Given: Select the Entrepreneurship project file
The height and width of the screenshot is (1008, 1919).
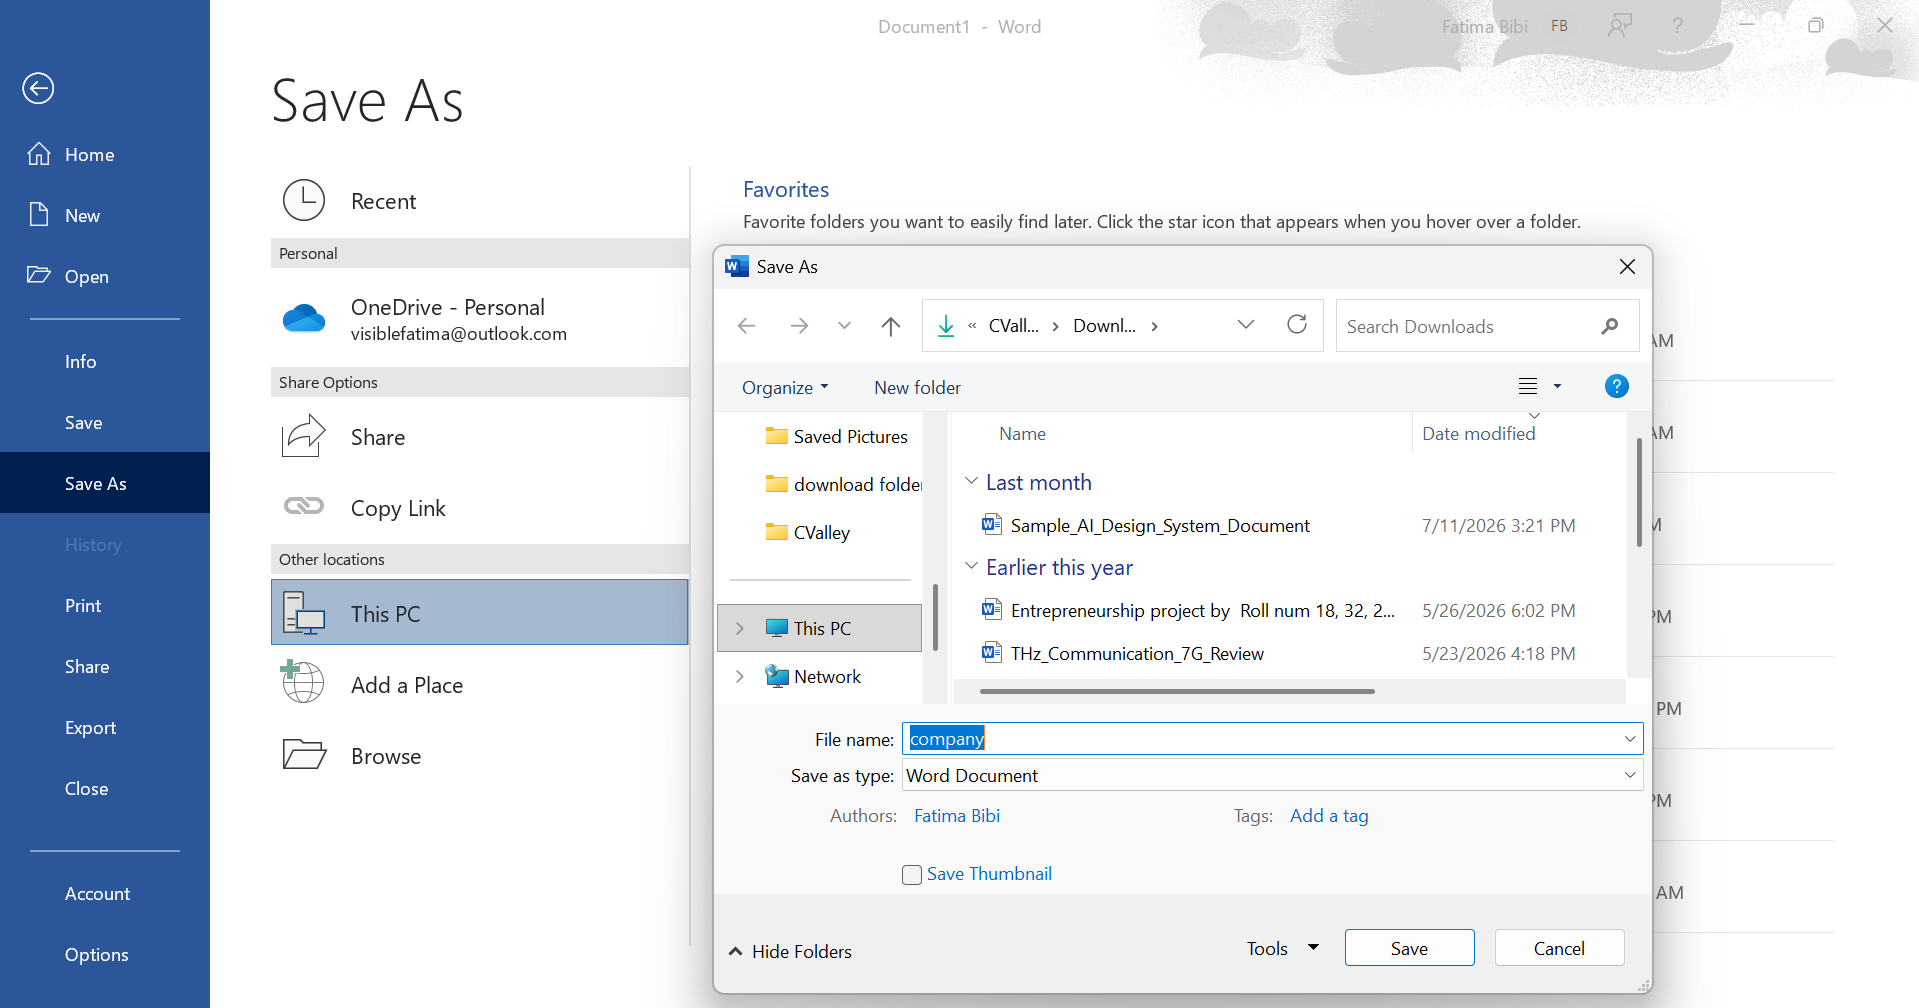Looking at the screenshot, I should (1188, 610).
